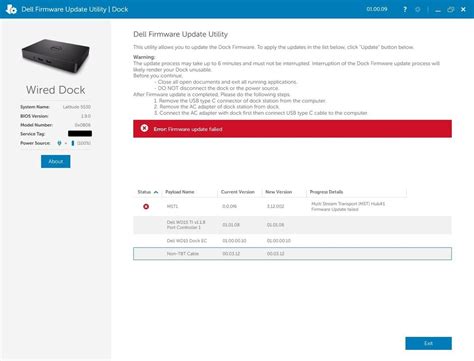
Task: Click Dock EC new version 01.00.00.10
Action: pyautogui.click(x=279, y=241)
